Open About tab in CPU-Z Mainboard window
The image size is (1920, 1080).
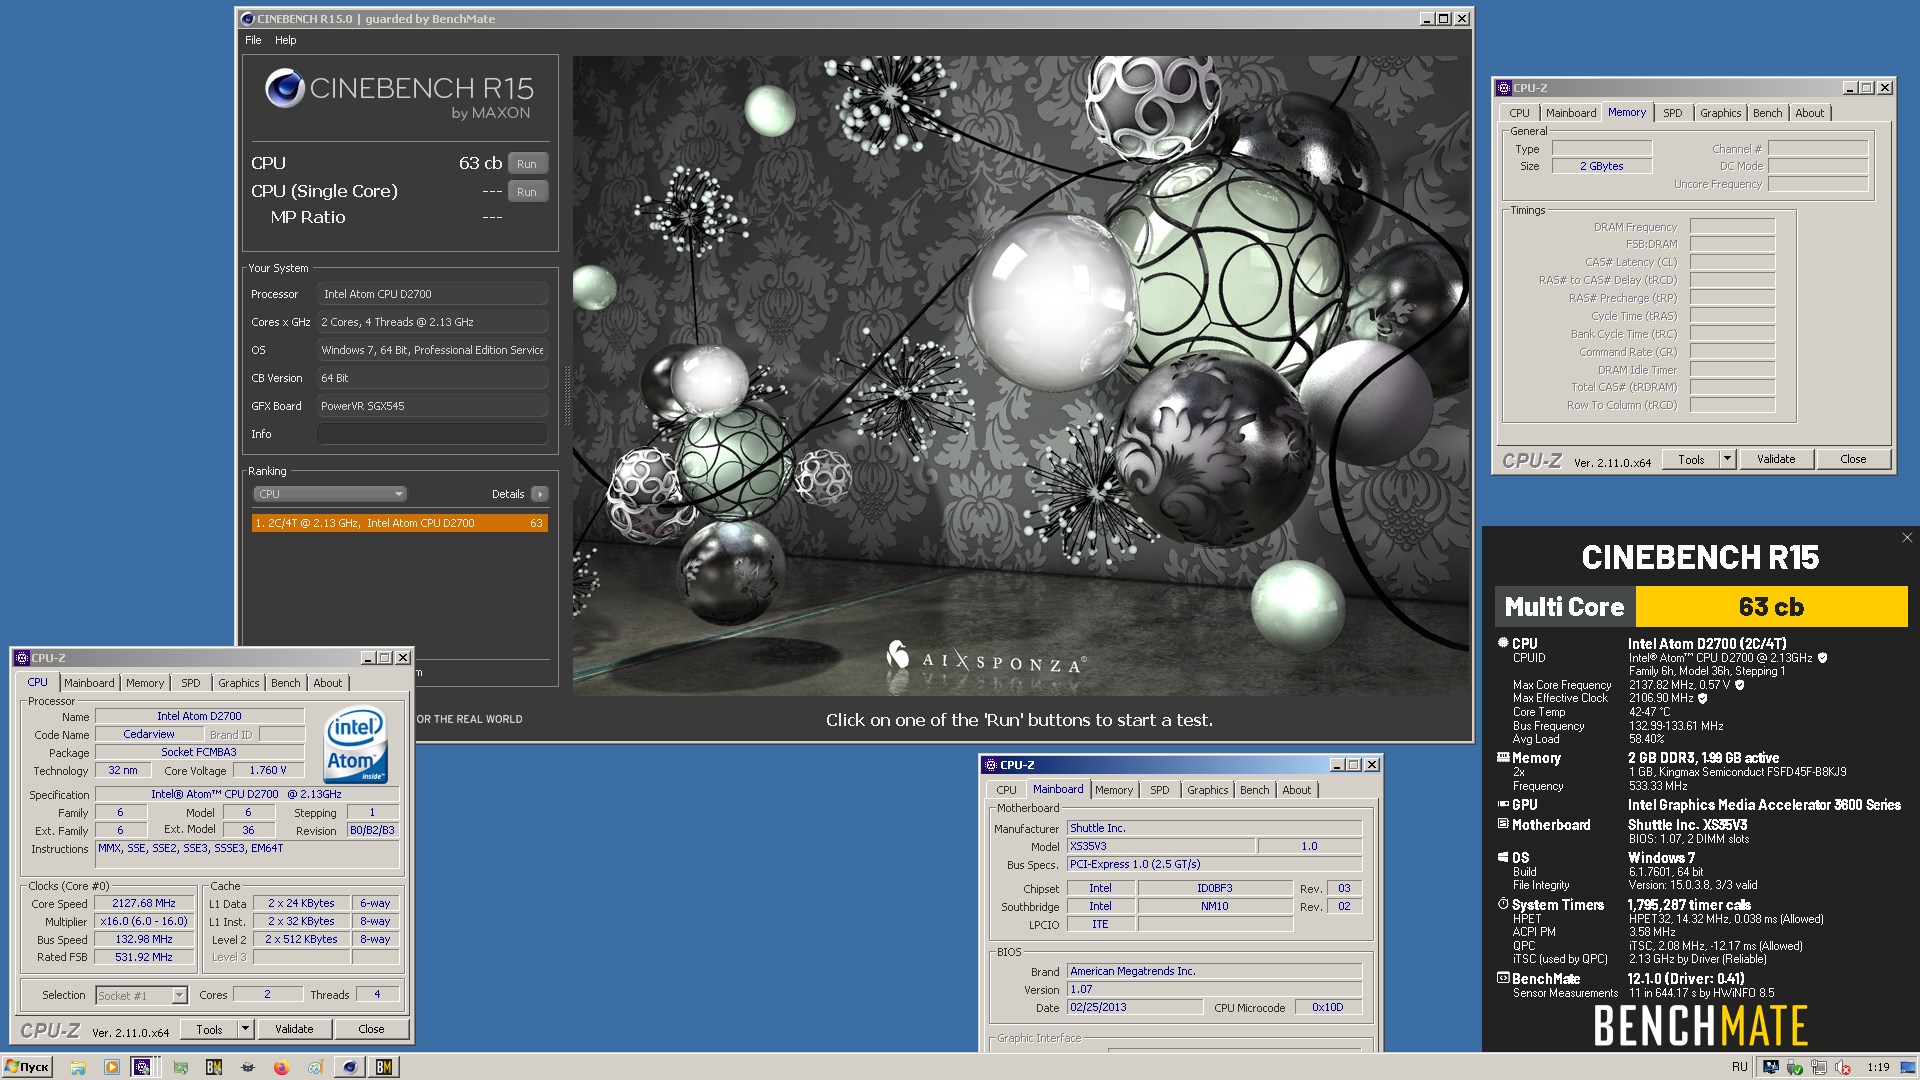(1296, 790)
